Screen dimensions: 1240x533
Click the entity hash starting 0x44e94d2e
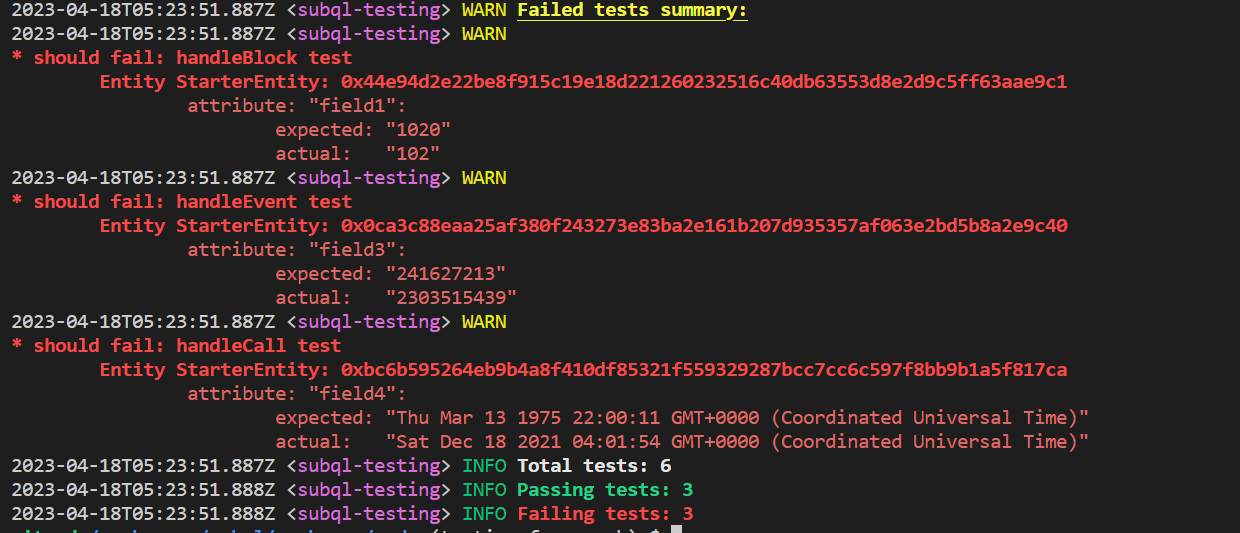(x=704, y=82)
